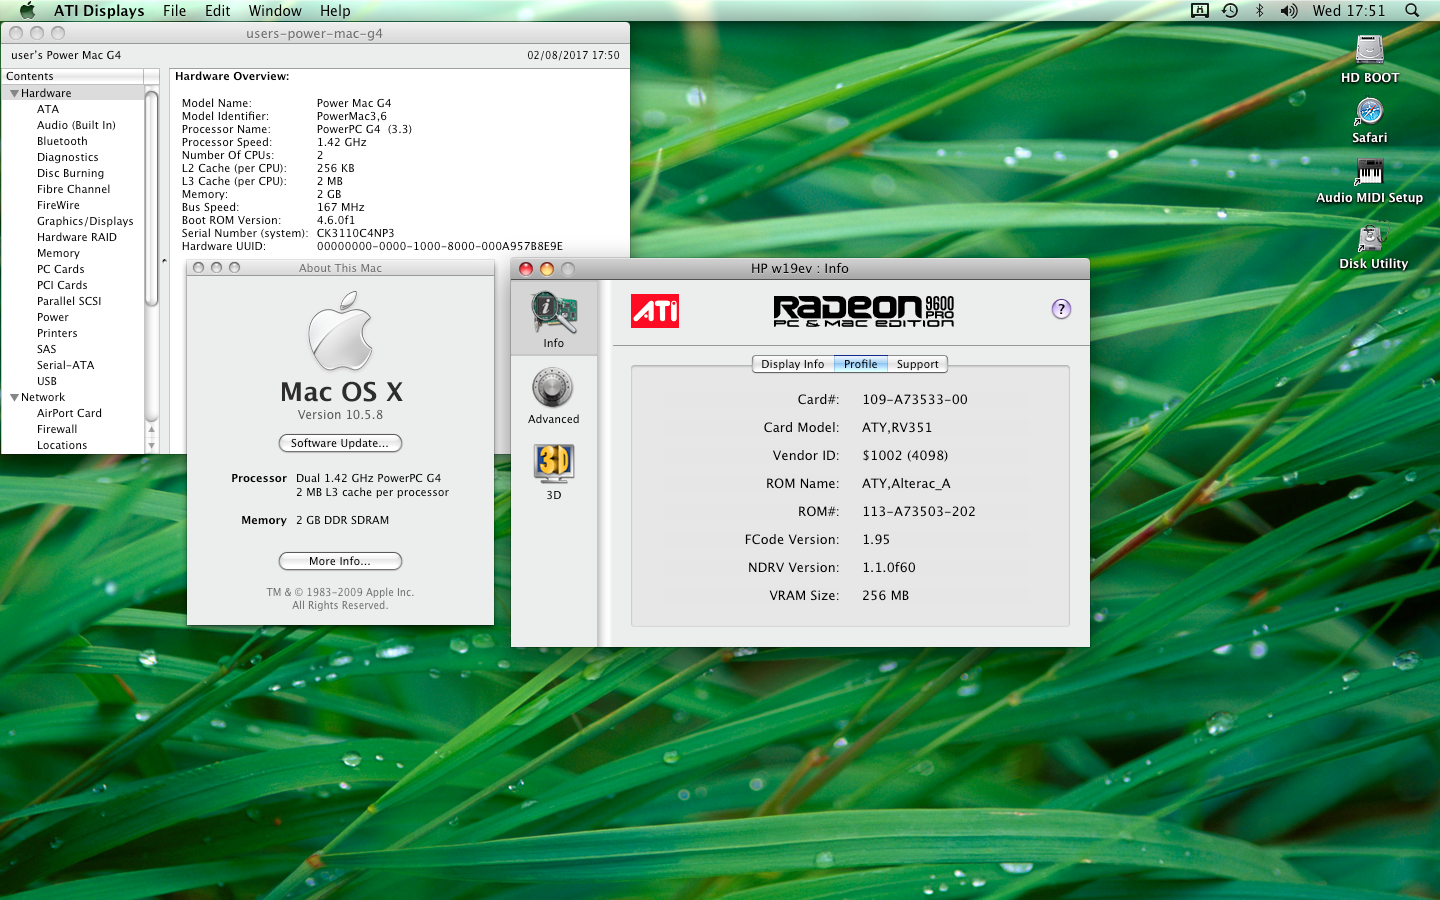1440x900 pixels.
Task: Click Serial Number value CK3110C4NP3
Action: tap(355, 233)
